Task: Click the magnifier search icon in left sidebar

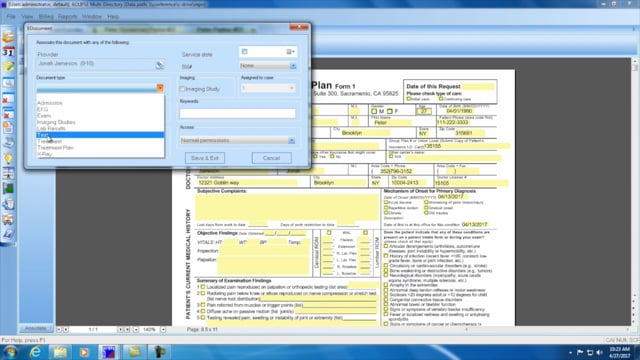Action: pyautogui.click(x=8, y=83)
